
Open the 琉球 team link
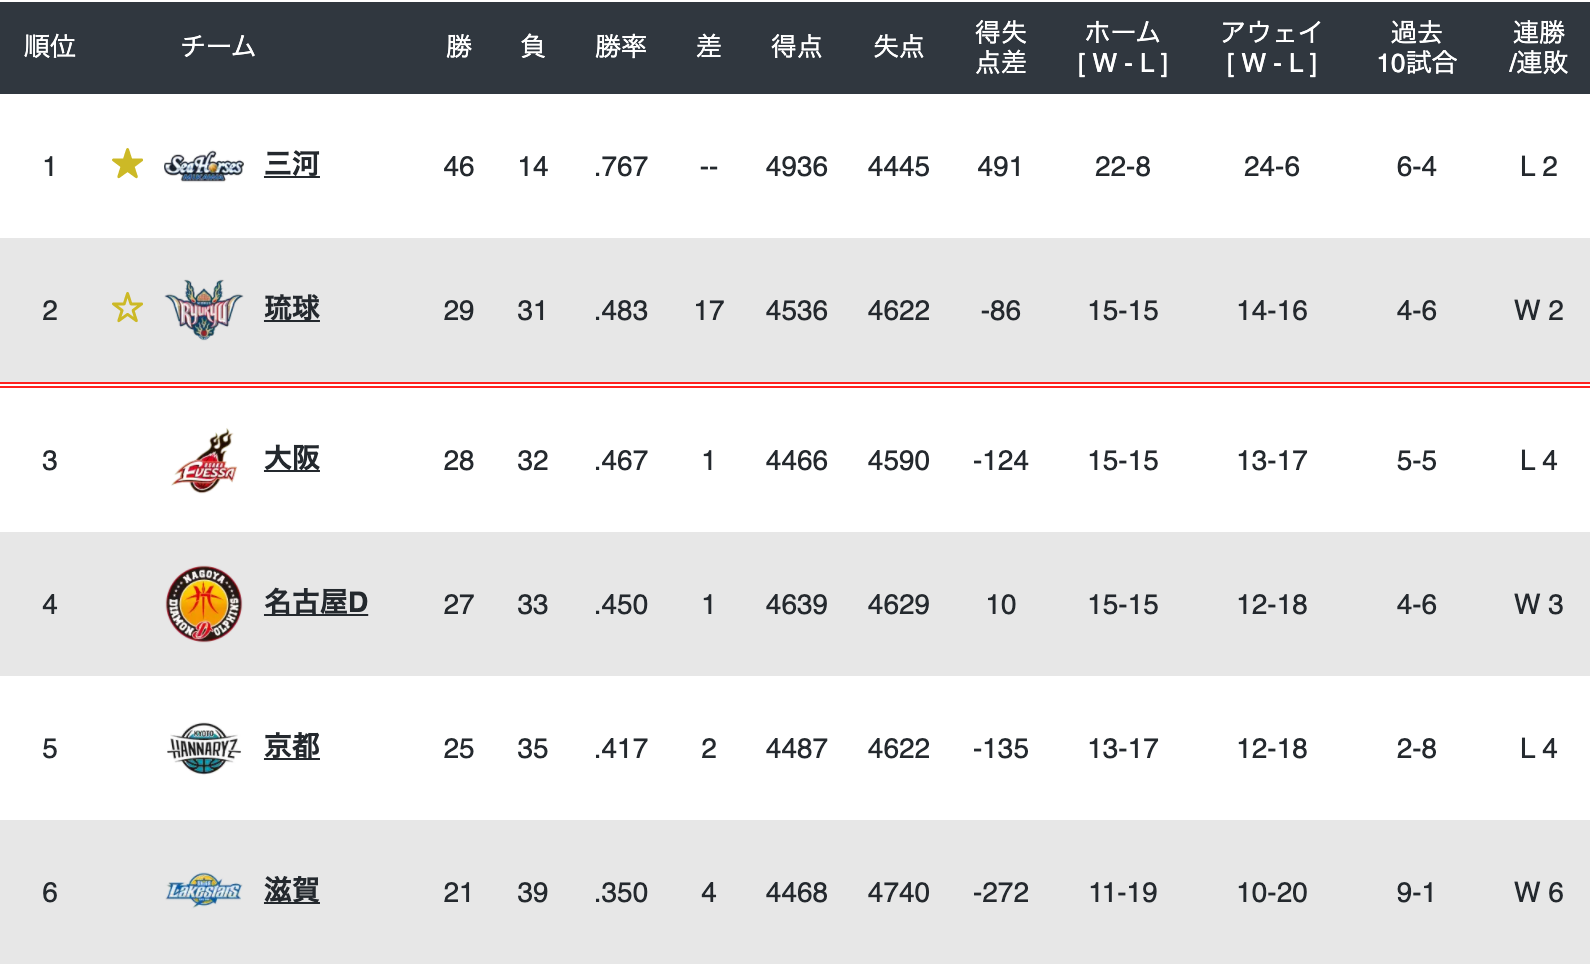pos(292,309)
